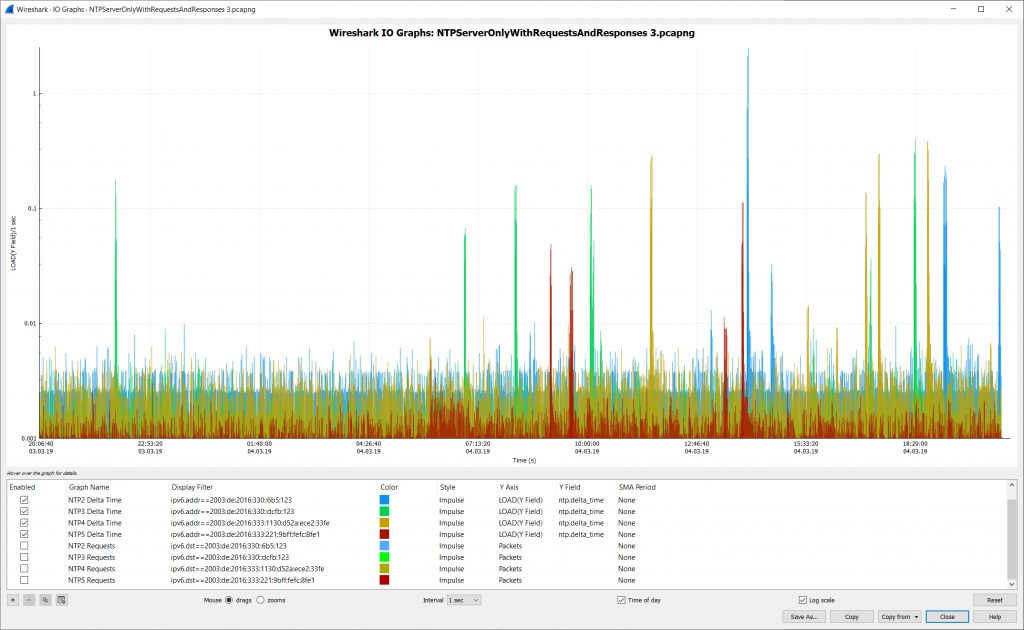Select the 'NTP3 Delta Time' graph name
The width and height of the screenshot is (1024, 630).
pos(95,511)
